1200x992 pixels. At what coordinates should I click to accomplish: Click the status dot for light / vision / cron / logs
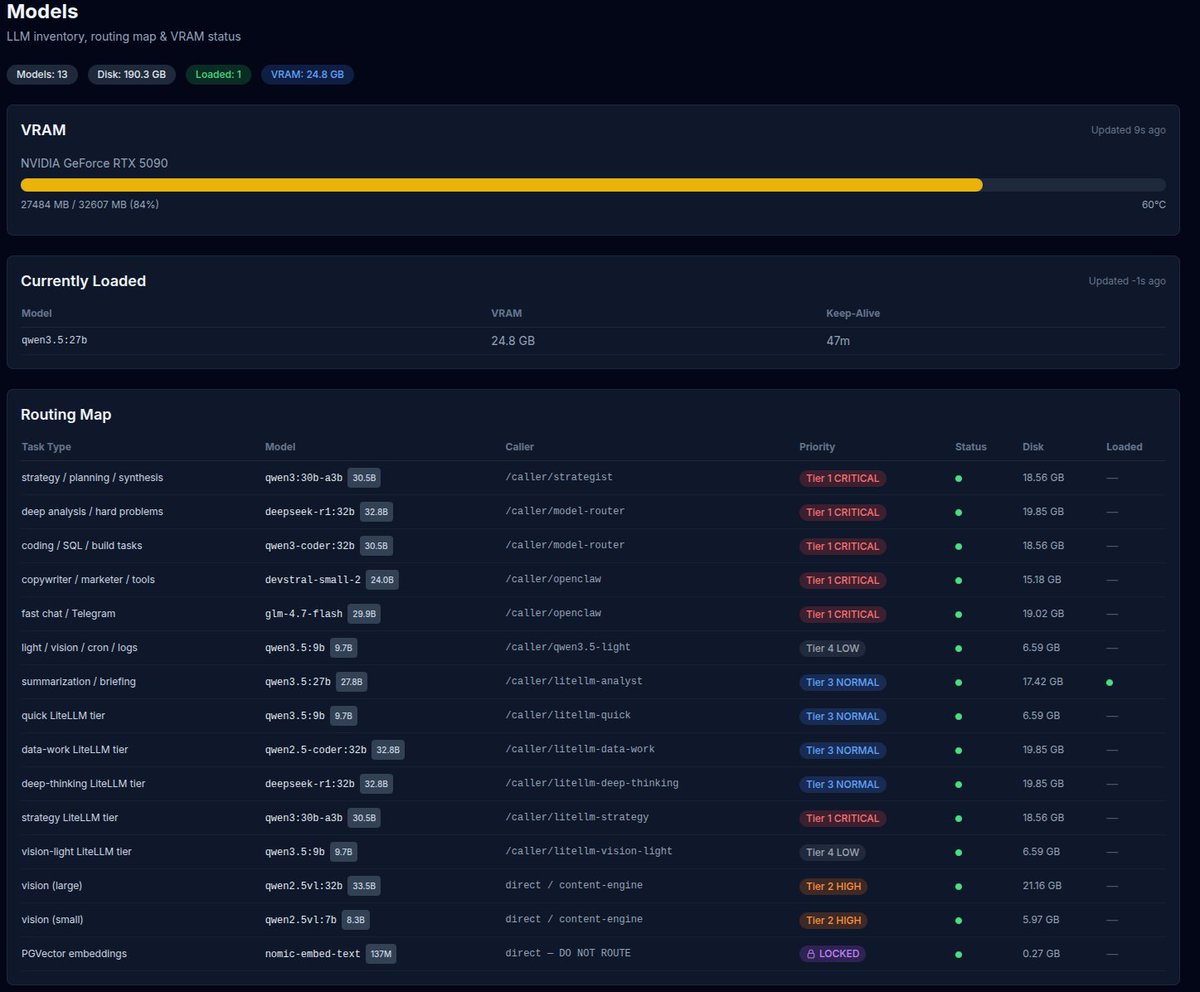click(958, 648)
